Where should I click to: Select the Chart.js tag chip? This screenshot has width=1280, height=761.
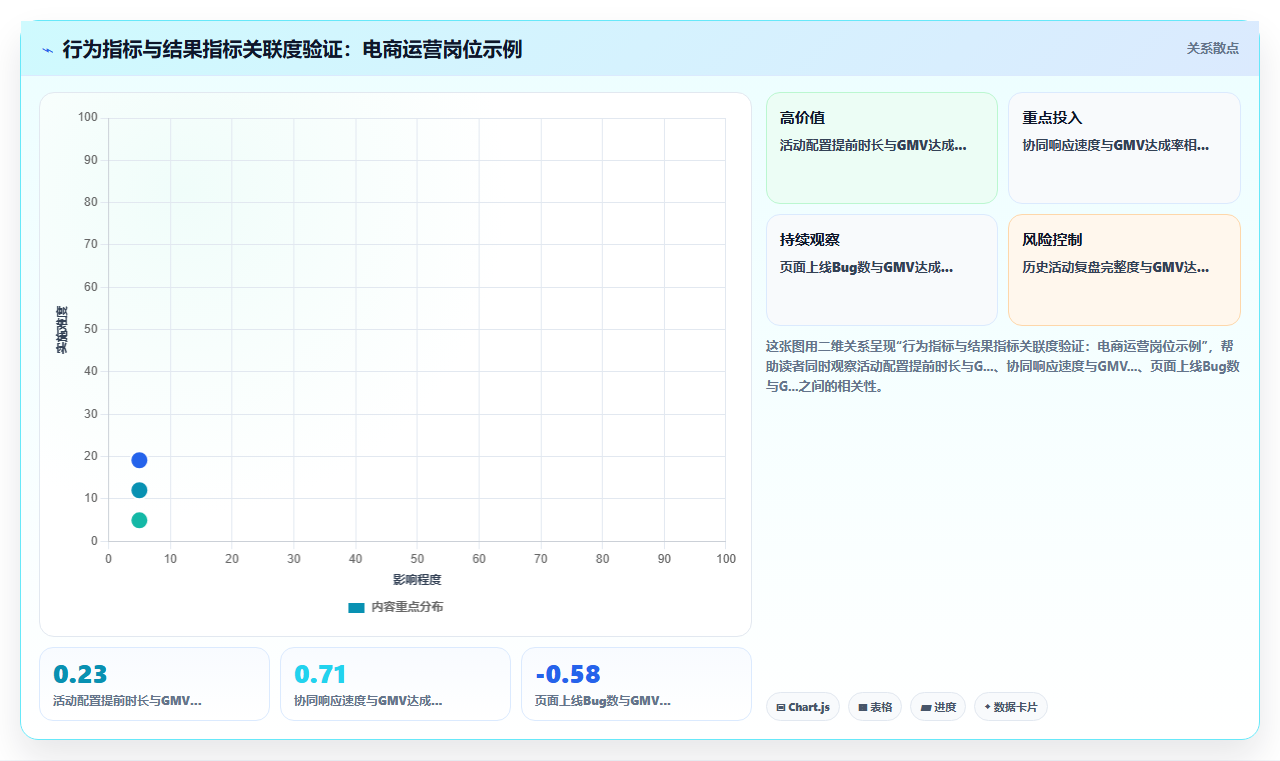803,707
